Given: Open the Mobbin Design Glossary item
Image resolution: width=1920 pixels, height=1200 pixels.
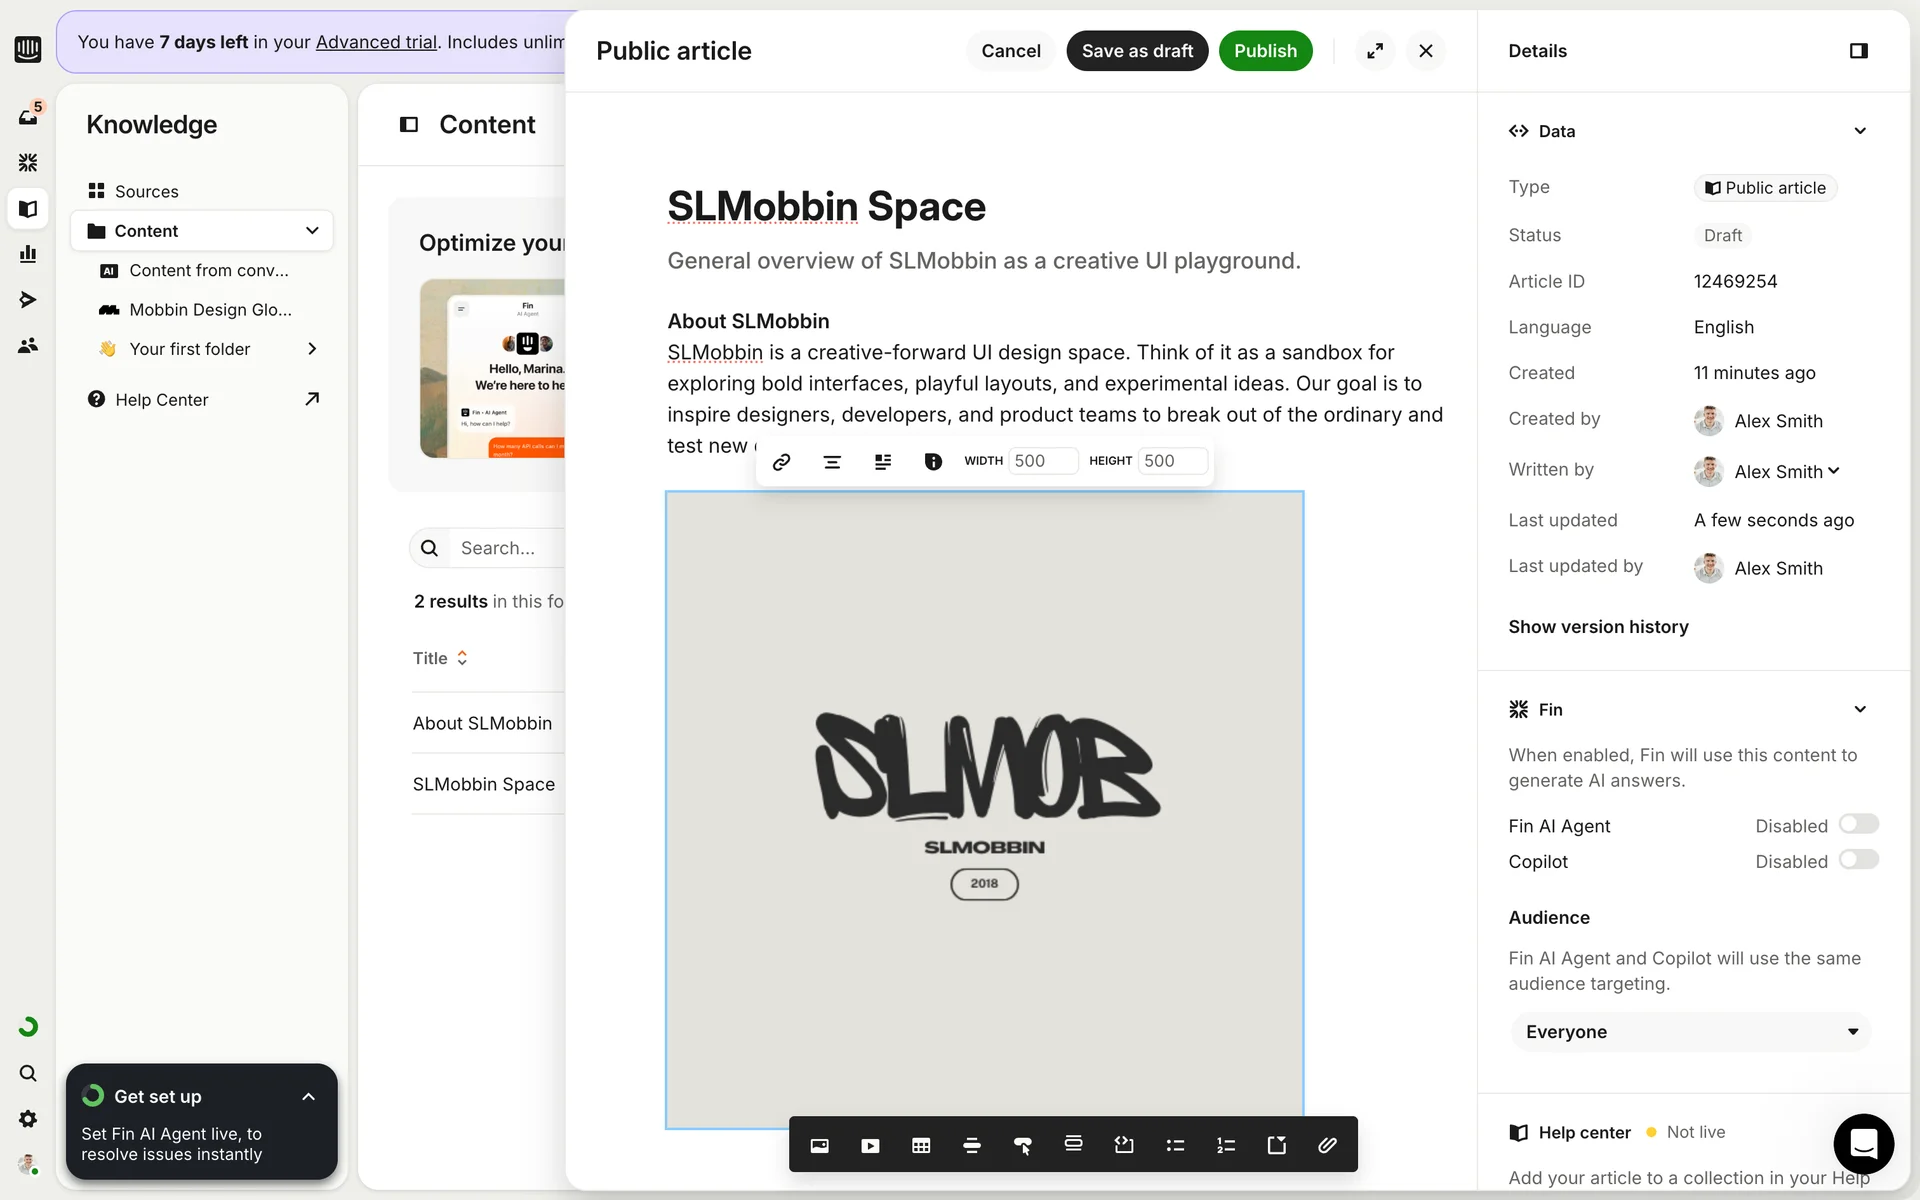Looking at the screenshot, I should (x=210, y=310).
